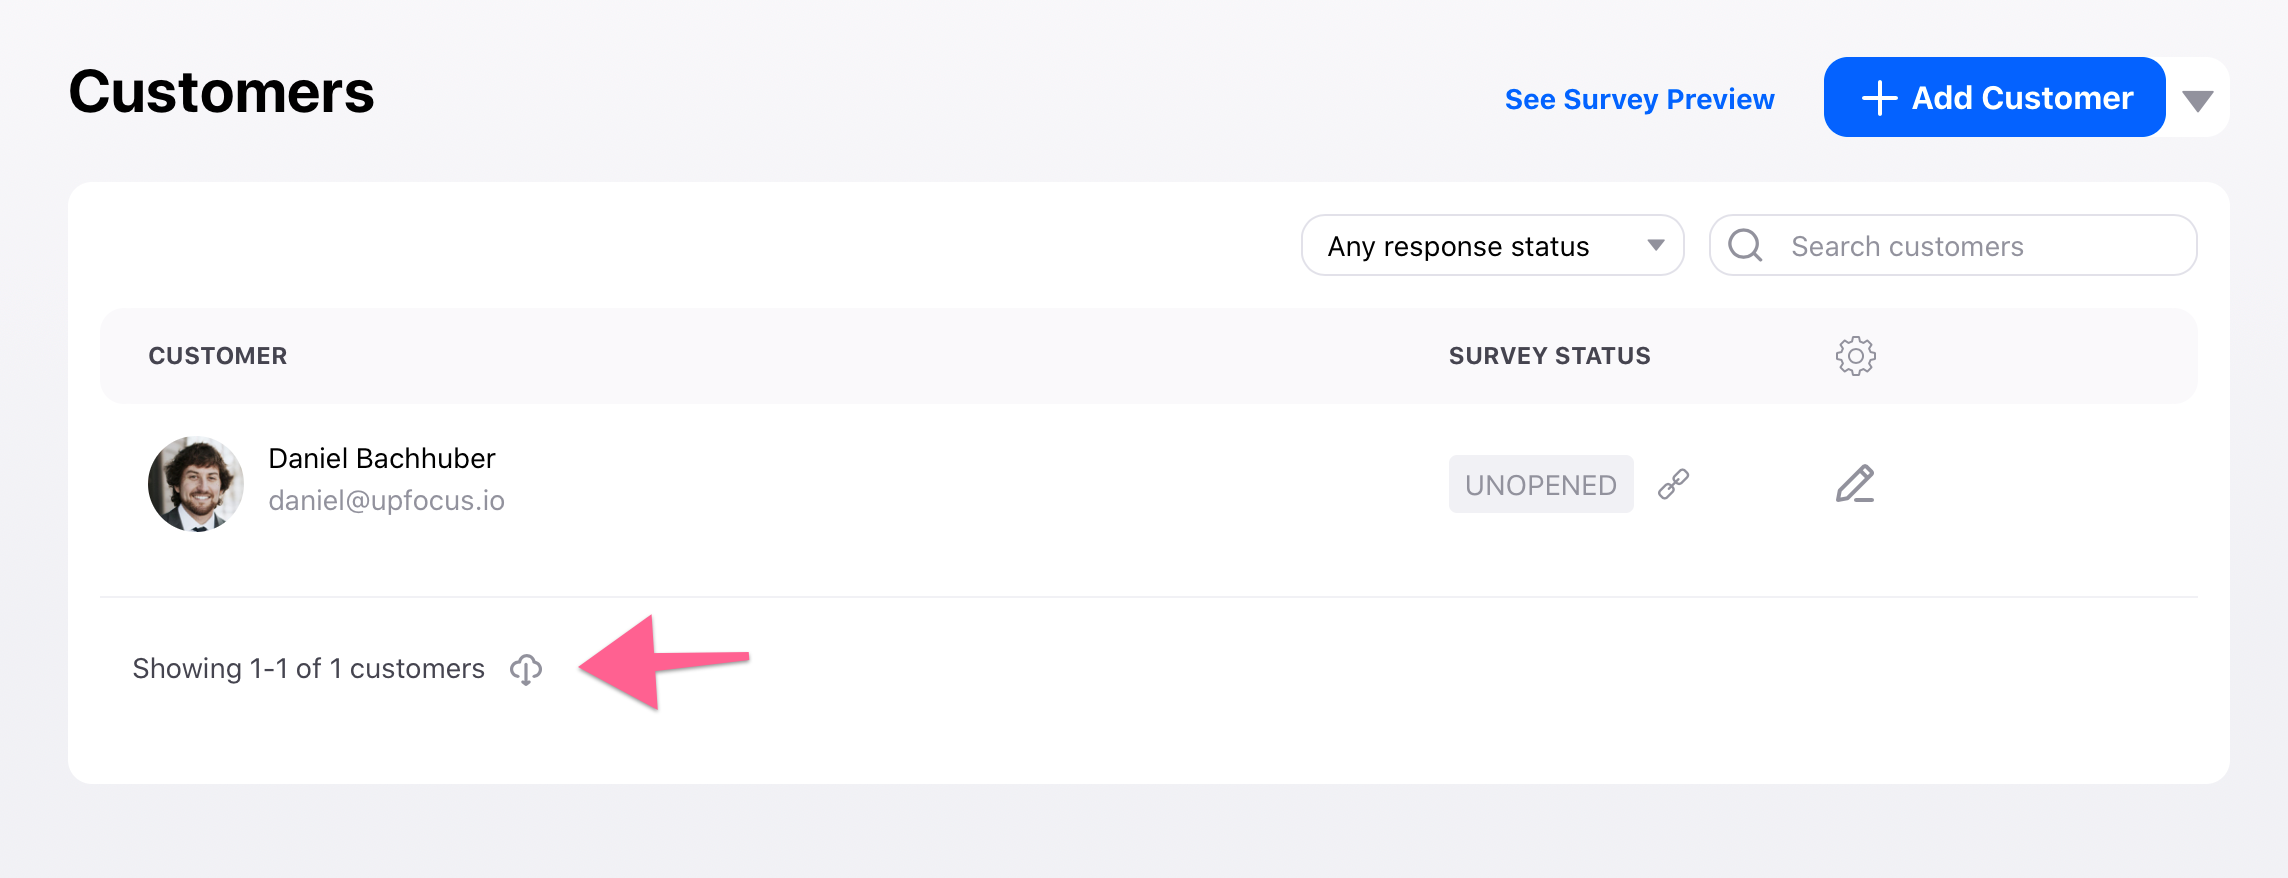
Task: Click the Showing 1-1 of 1 customers text
Action: click(x=308, y=669)
